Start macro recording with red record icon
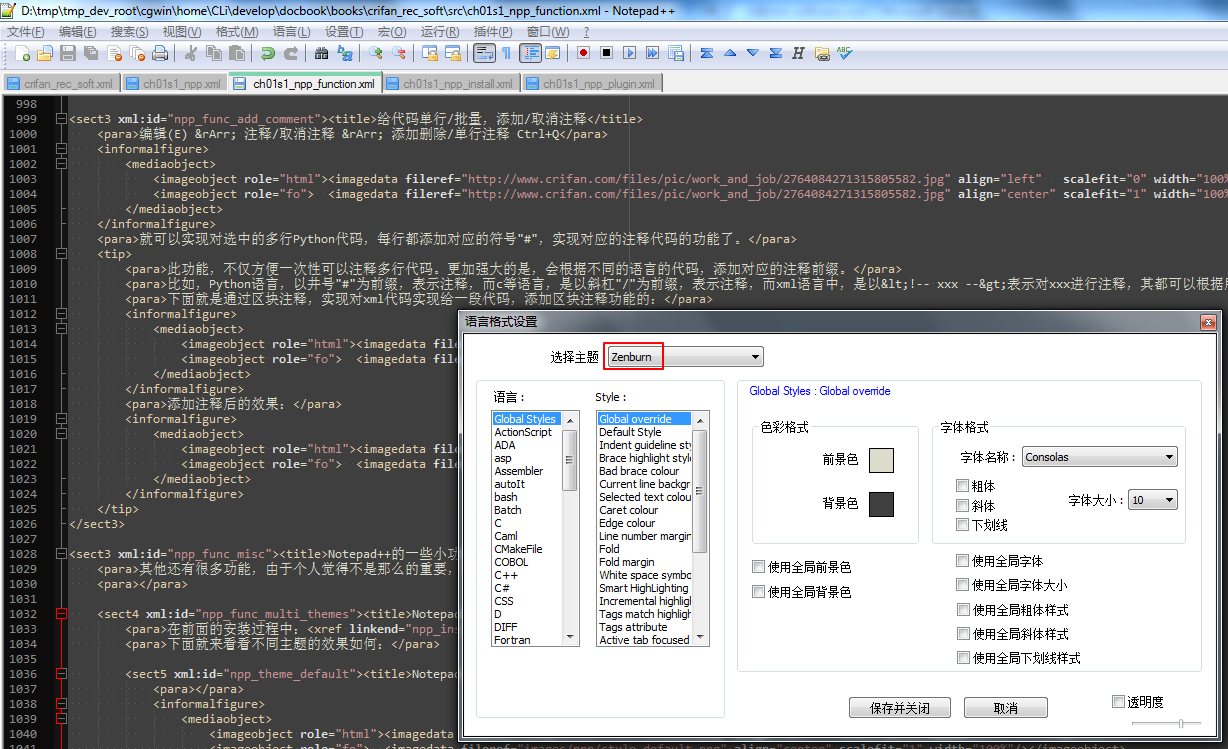The height and width of the screenshot is (749, 1228). [582, 53]
